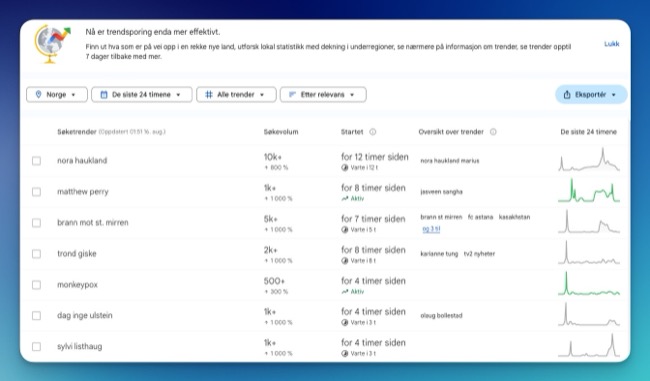Click the trend name 'trond giske'
The height and width of the screenshot is (381, 650).
tap(77, 254)
